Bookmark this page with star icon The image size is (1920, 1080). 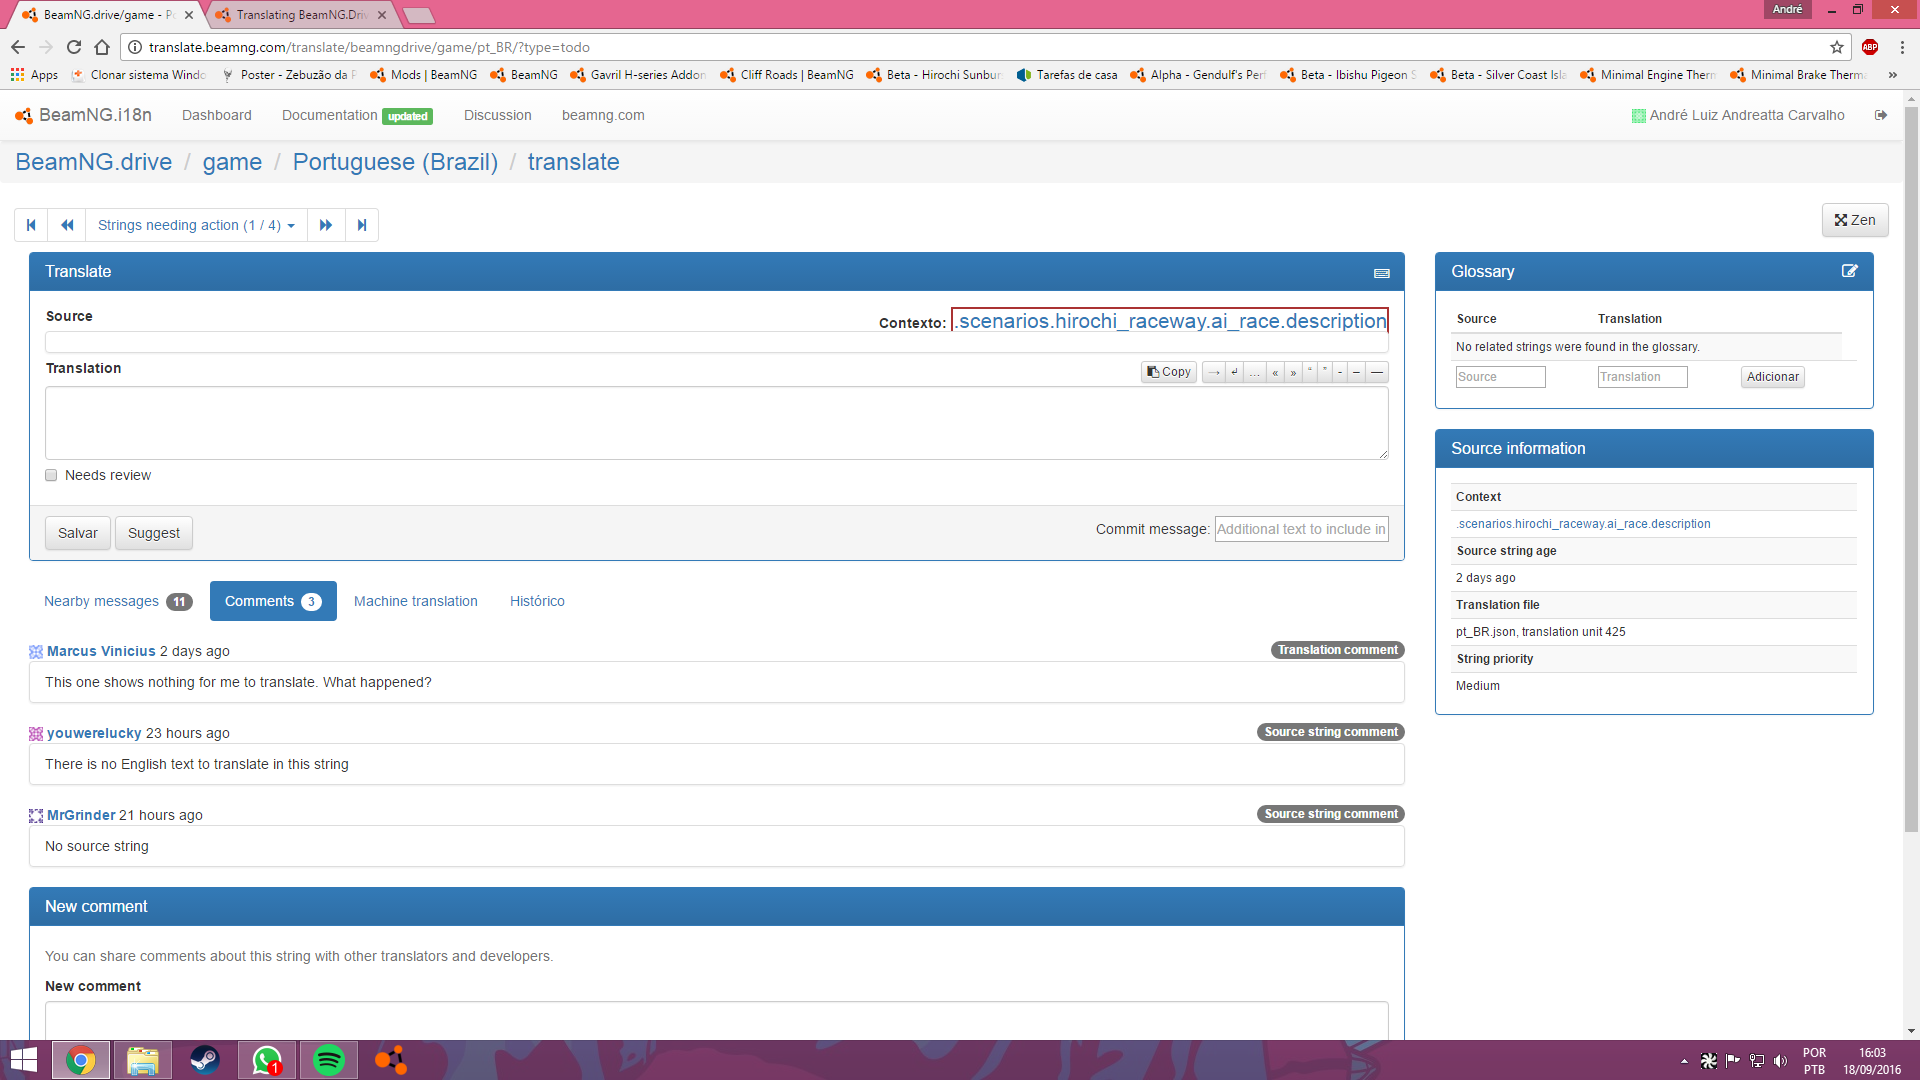click(1837, 47)
